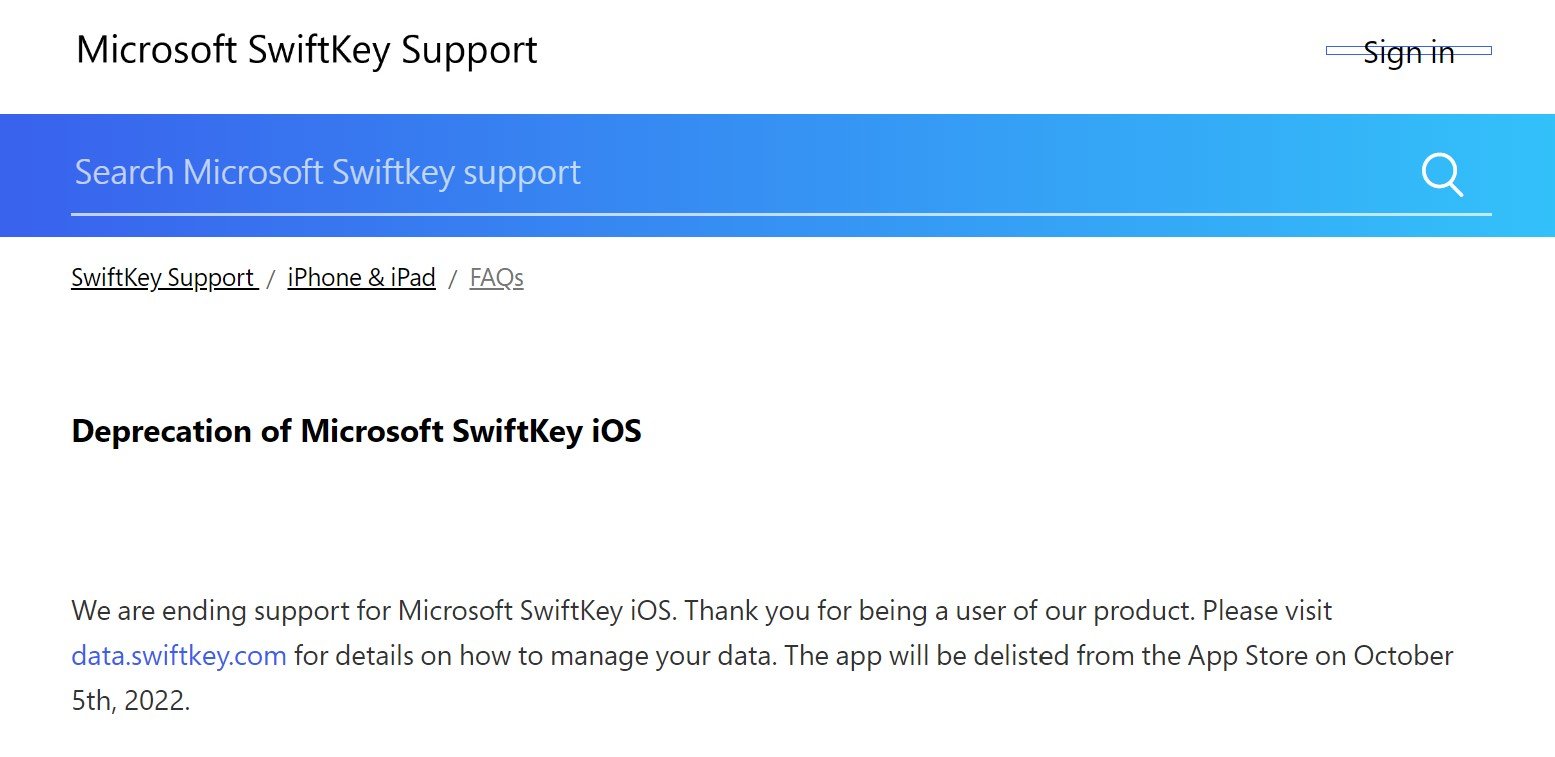The height and width of the screenshot is (757, 1555).
Task: Choose FAQs from the breadcrumb trail
Action: point(496,278)
